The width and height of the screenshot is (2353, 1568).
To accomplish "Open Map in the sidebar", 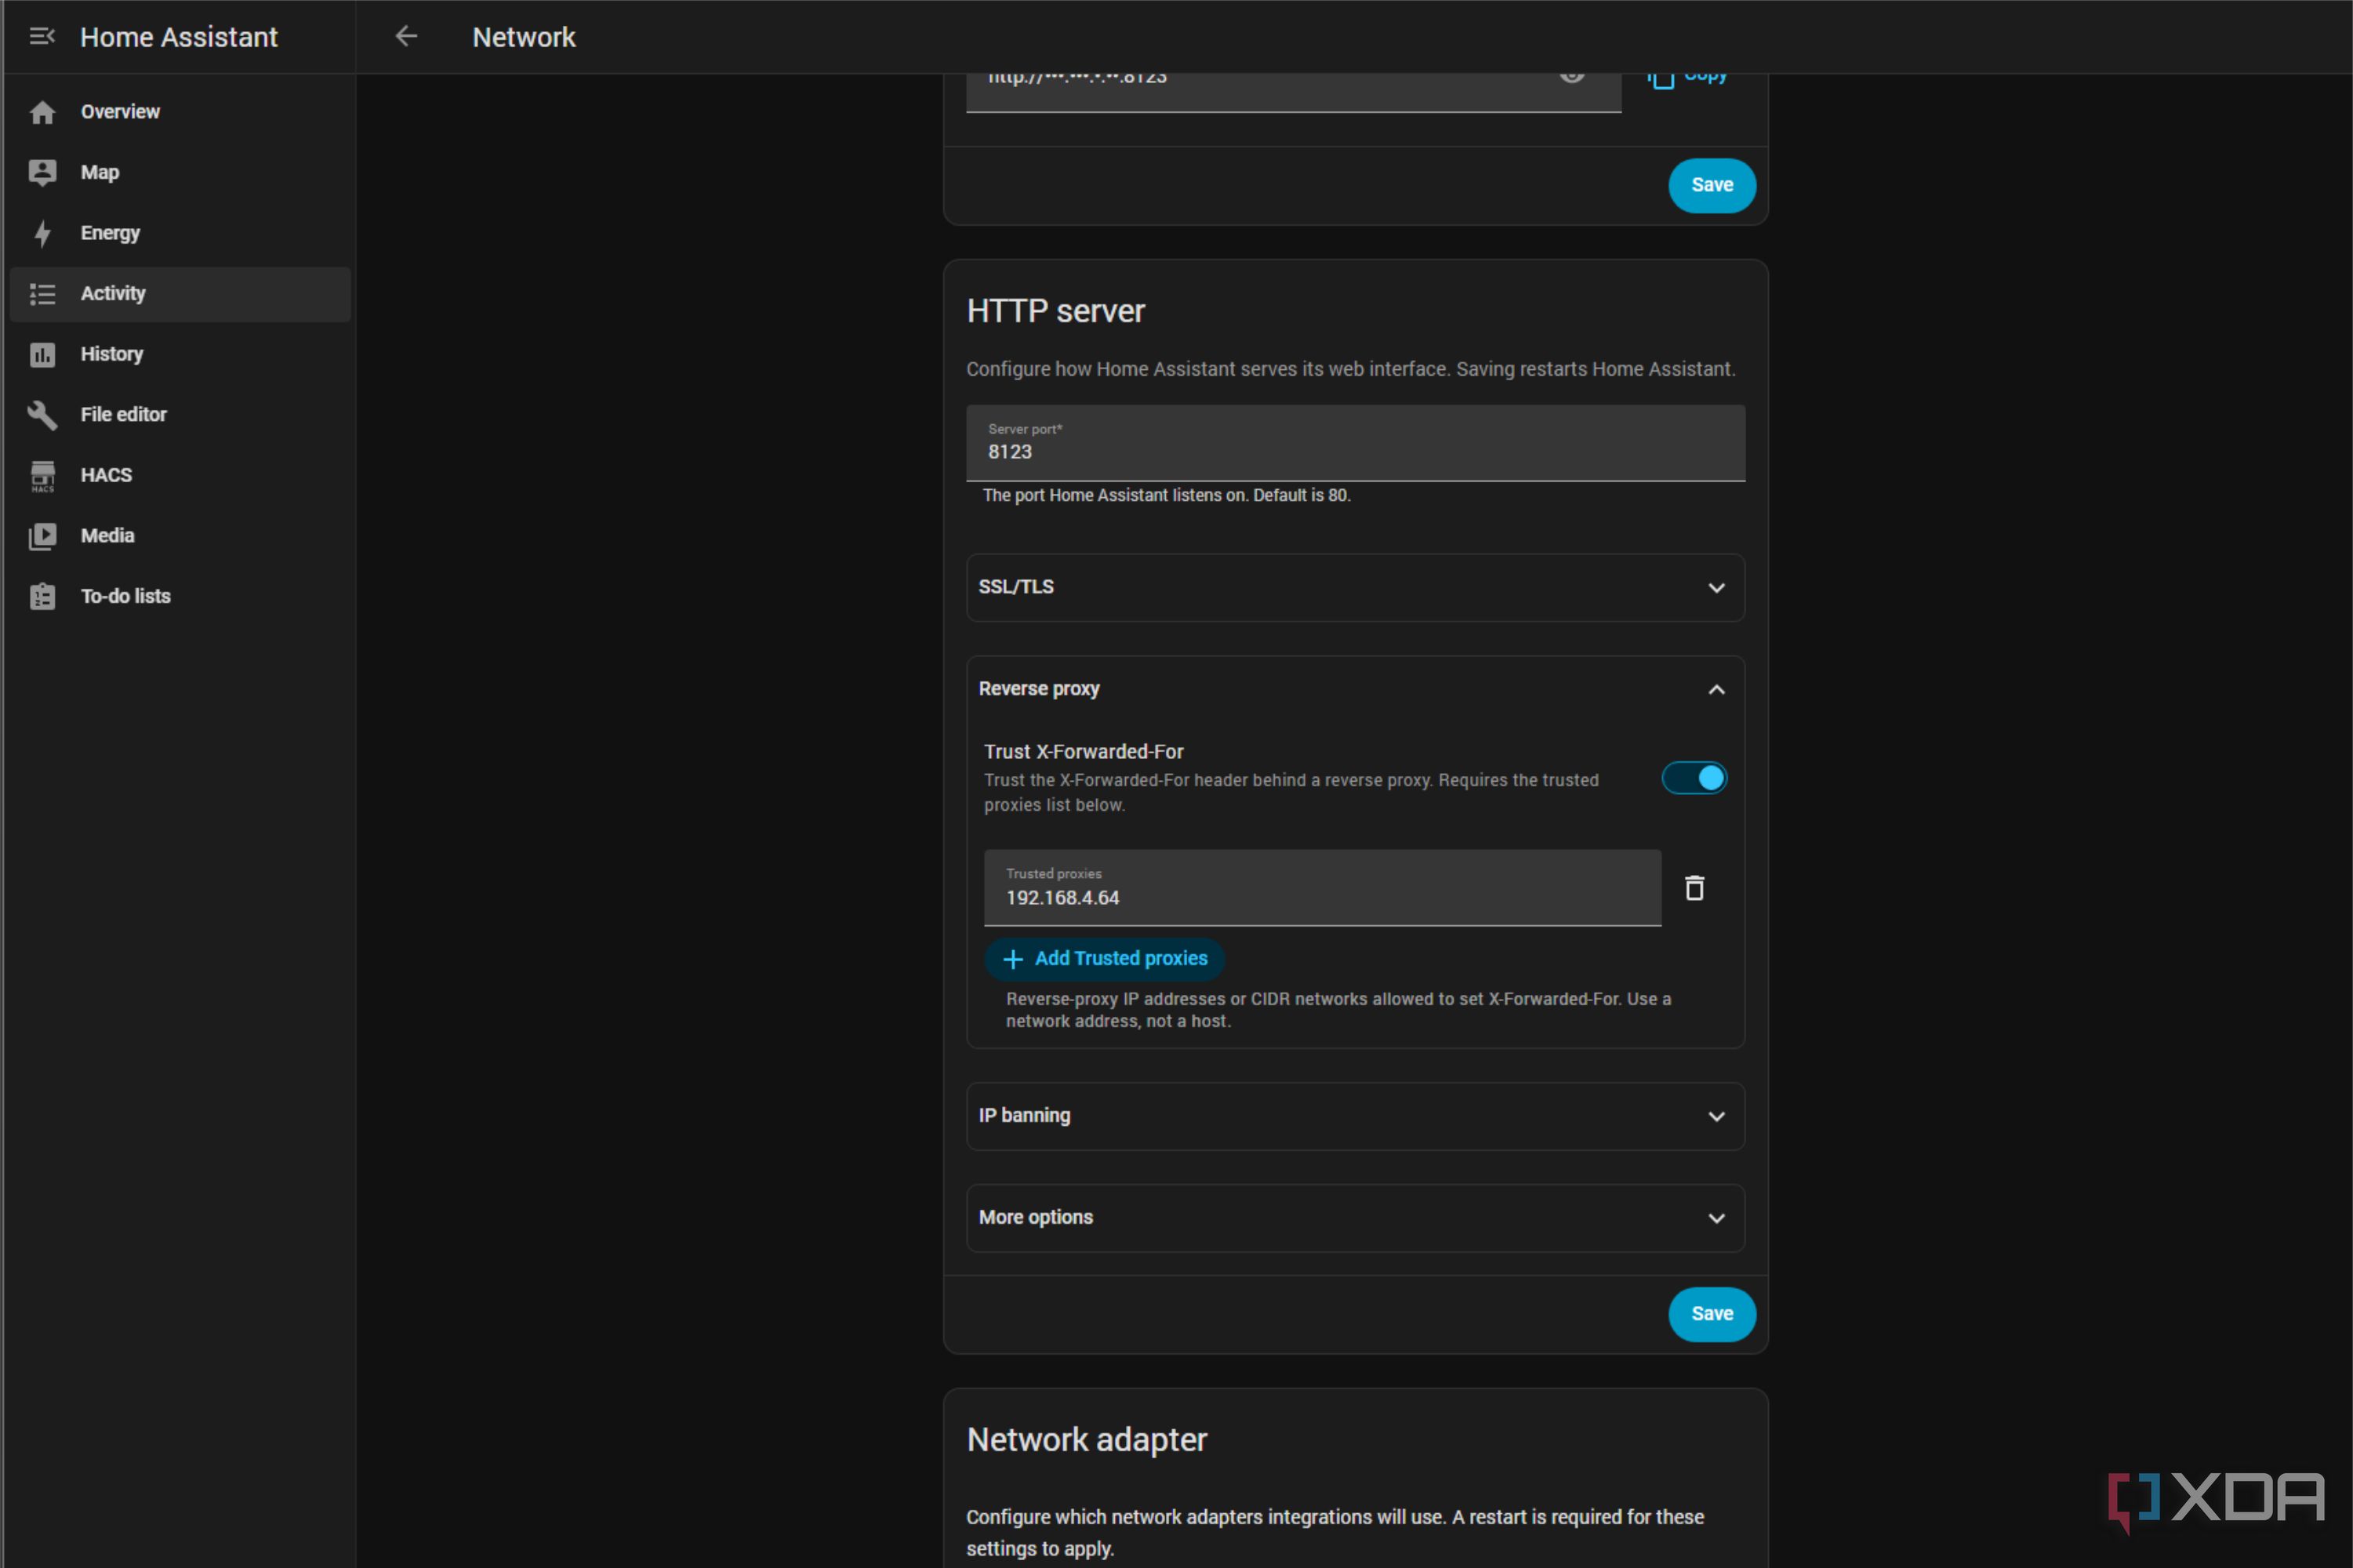I will [180, 172].
